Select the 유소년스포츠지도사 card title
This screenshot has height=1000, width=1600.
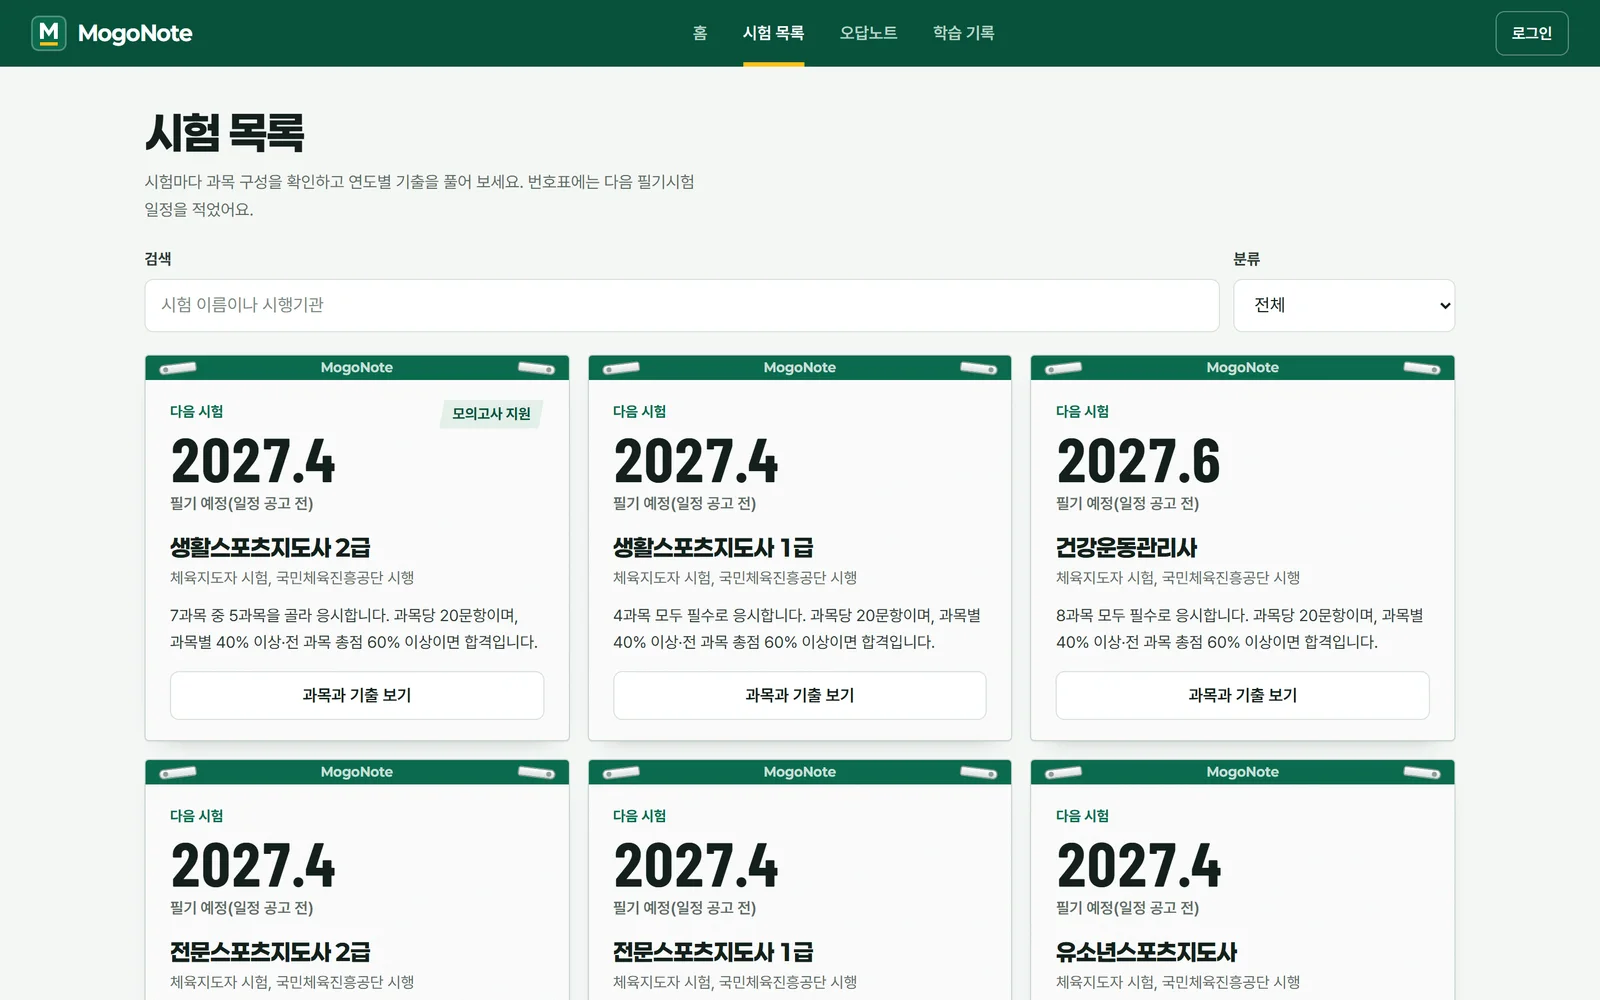tap(1146, 952)
